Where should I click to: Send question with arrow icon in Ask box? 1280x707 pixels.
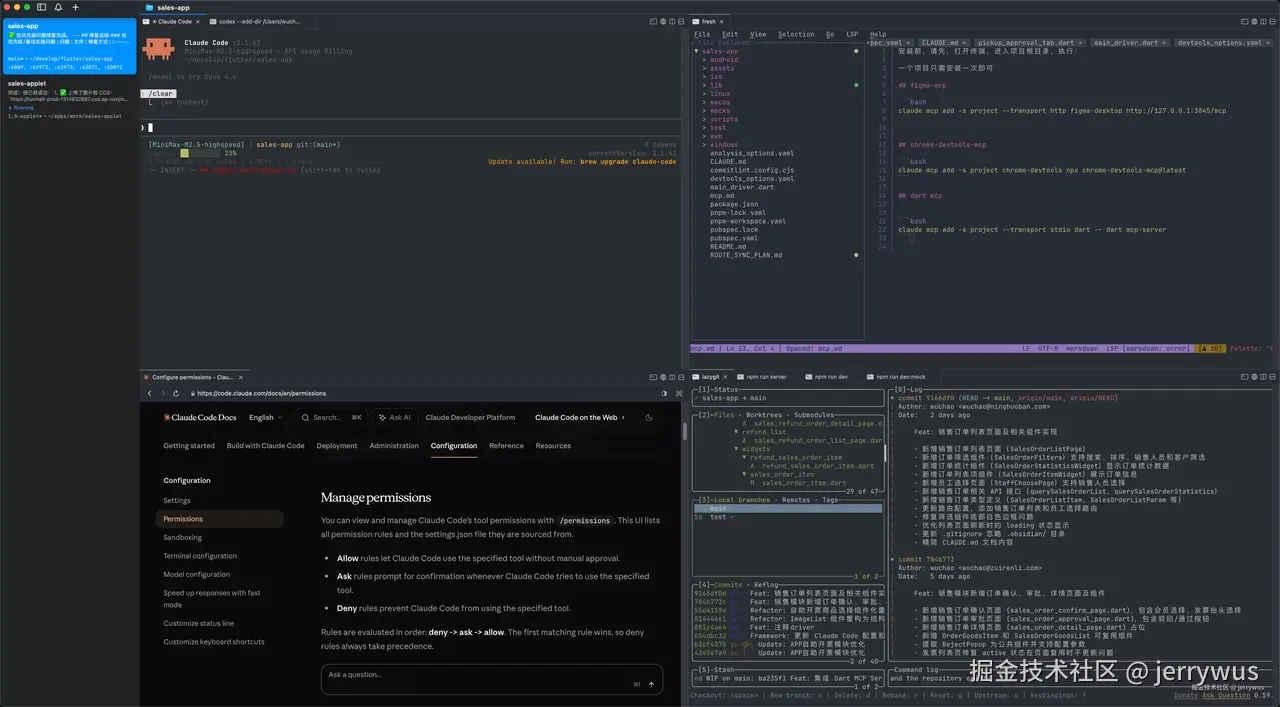pyautogui.click(x=651, y=684)
